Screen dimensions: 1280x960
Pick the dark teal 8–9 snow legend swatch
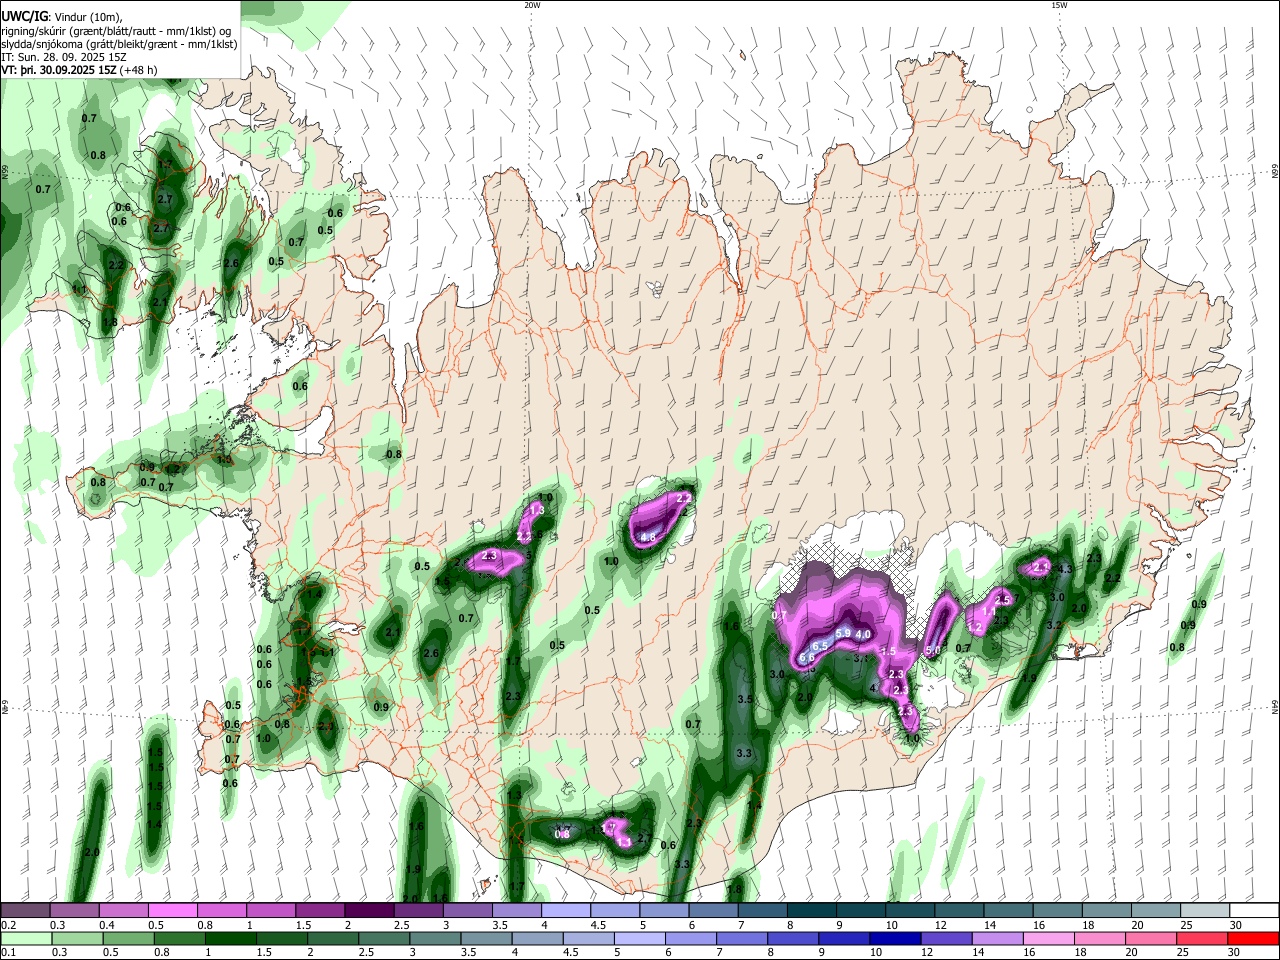pos(811,911)
